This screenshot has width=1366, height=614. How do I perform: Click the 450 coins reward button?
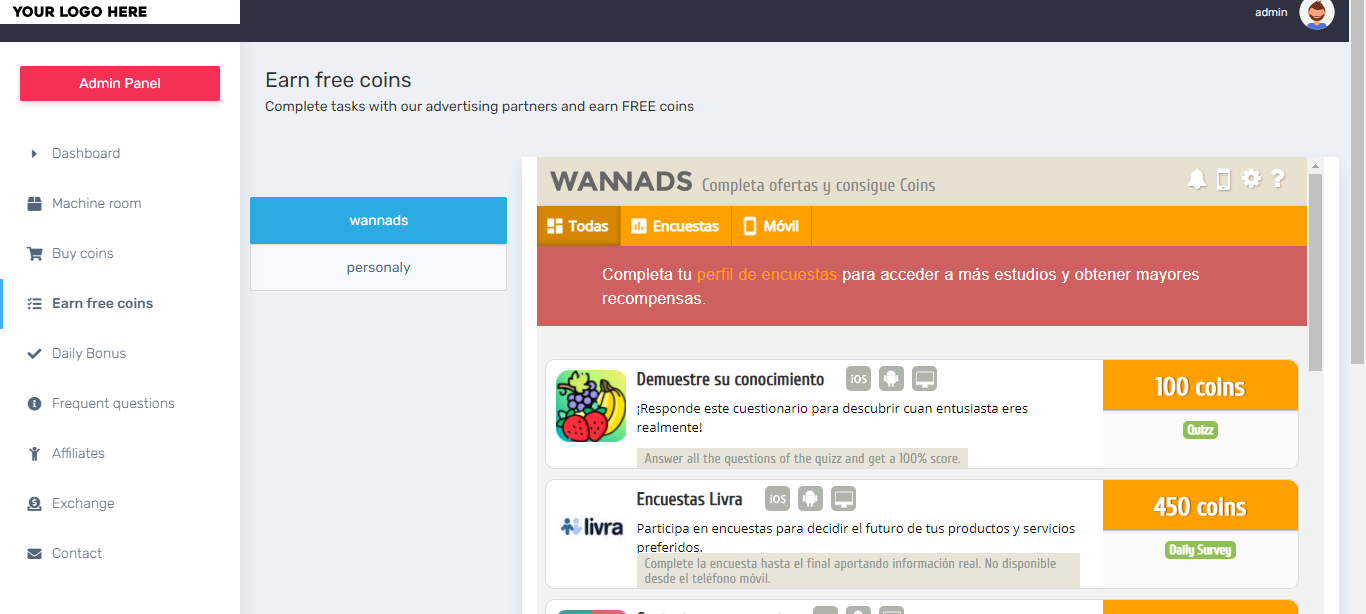pos(1200,506)
